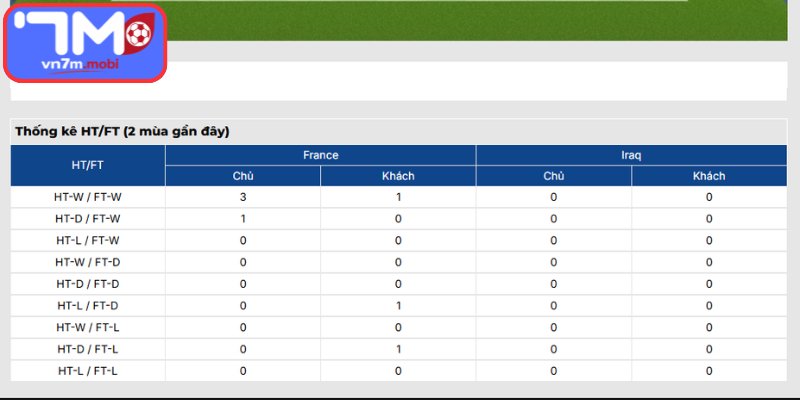Click Iraq Khách value in HT-L / FT-L row
Viewport: 800px width, 400px height.
point(709,371)
